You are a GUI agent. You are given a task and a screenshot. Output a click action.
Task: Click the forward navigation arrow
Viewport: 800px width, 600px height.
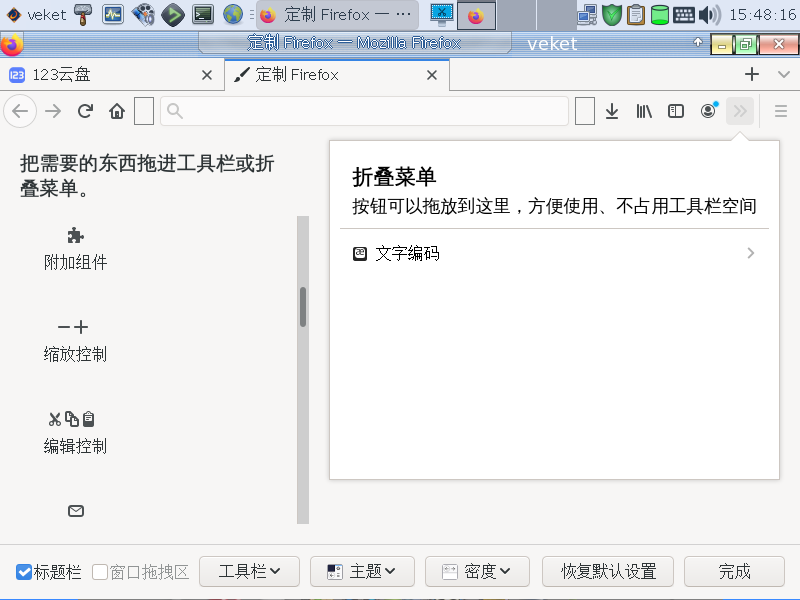(x=53, y=111)
